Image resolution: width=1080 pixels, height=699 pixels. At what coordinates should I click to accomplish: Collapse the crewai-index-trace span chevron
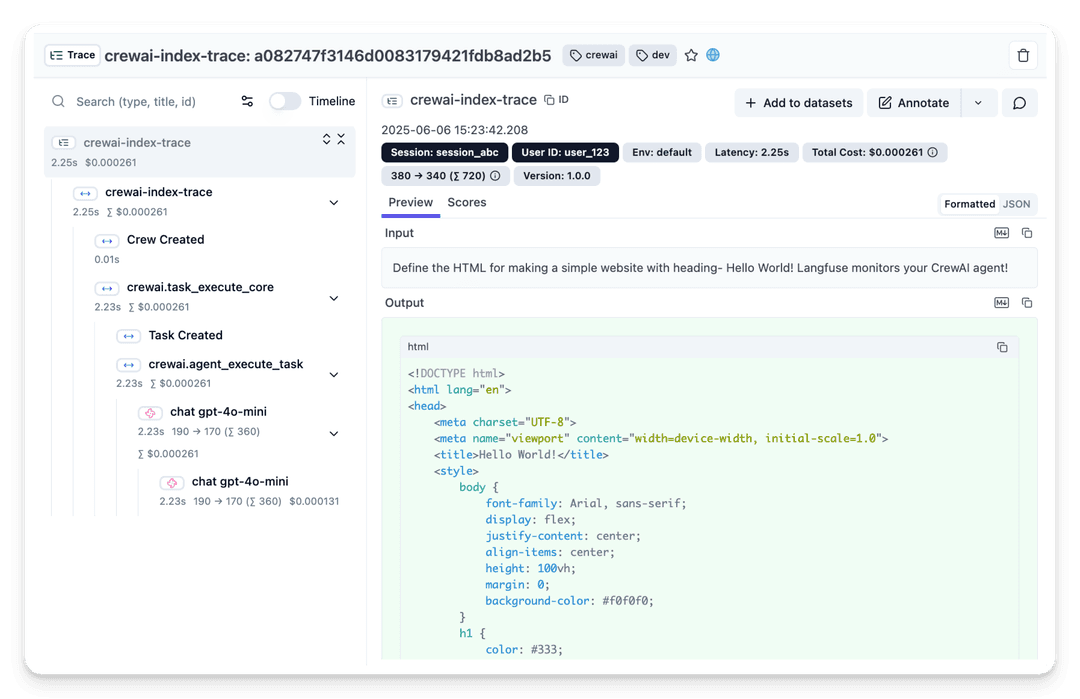[x=333, y=202]
